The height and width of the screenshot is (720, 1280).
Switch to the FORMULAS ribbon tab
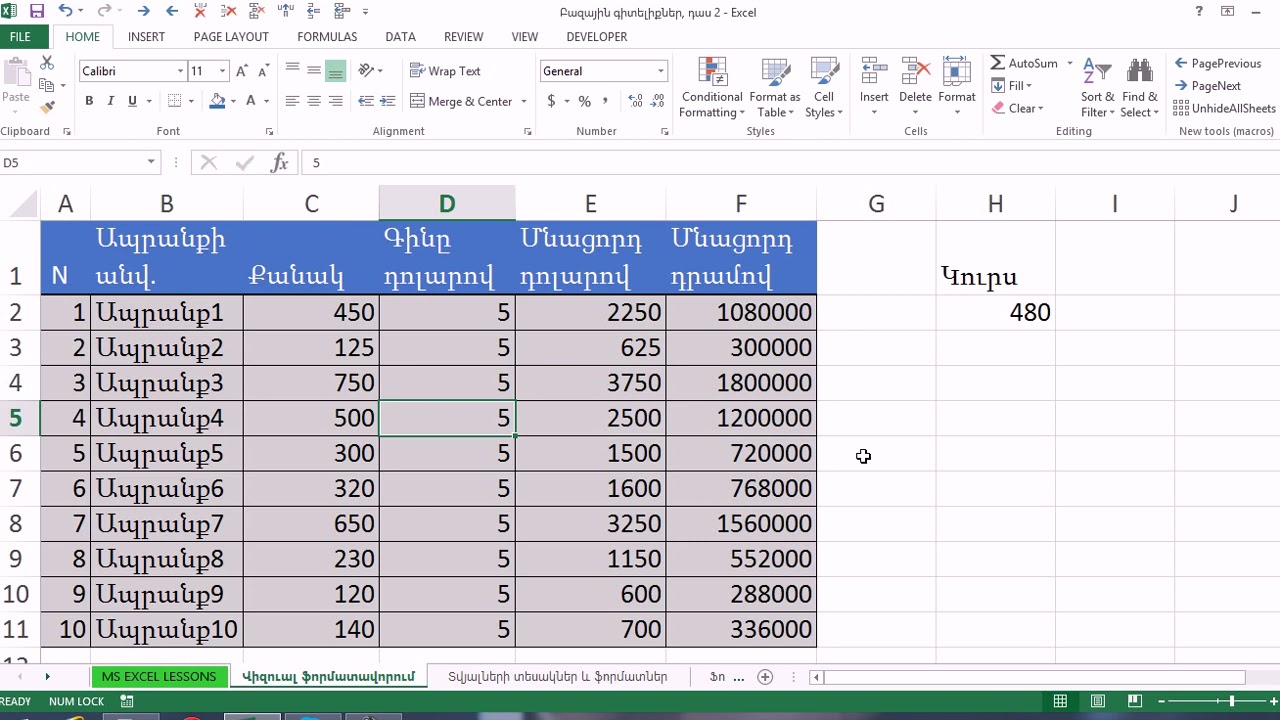327,37
